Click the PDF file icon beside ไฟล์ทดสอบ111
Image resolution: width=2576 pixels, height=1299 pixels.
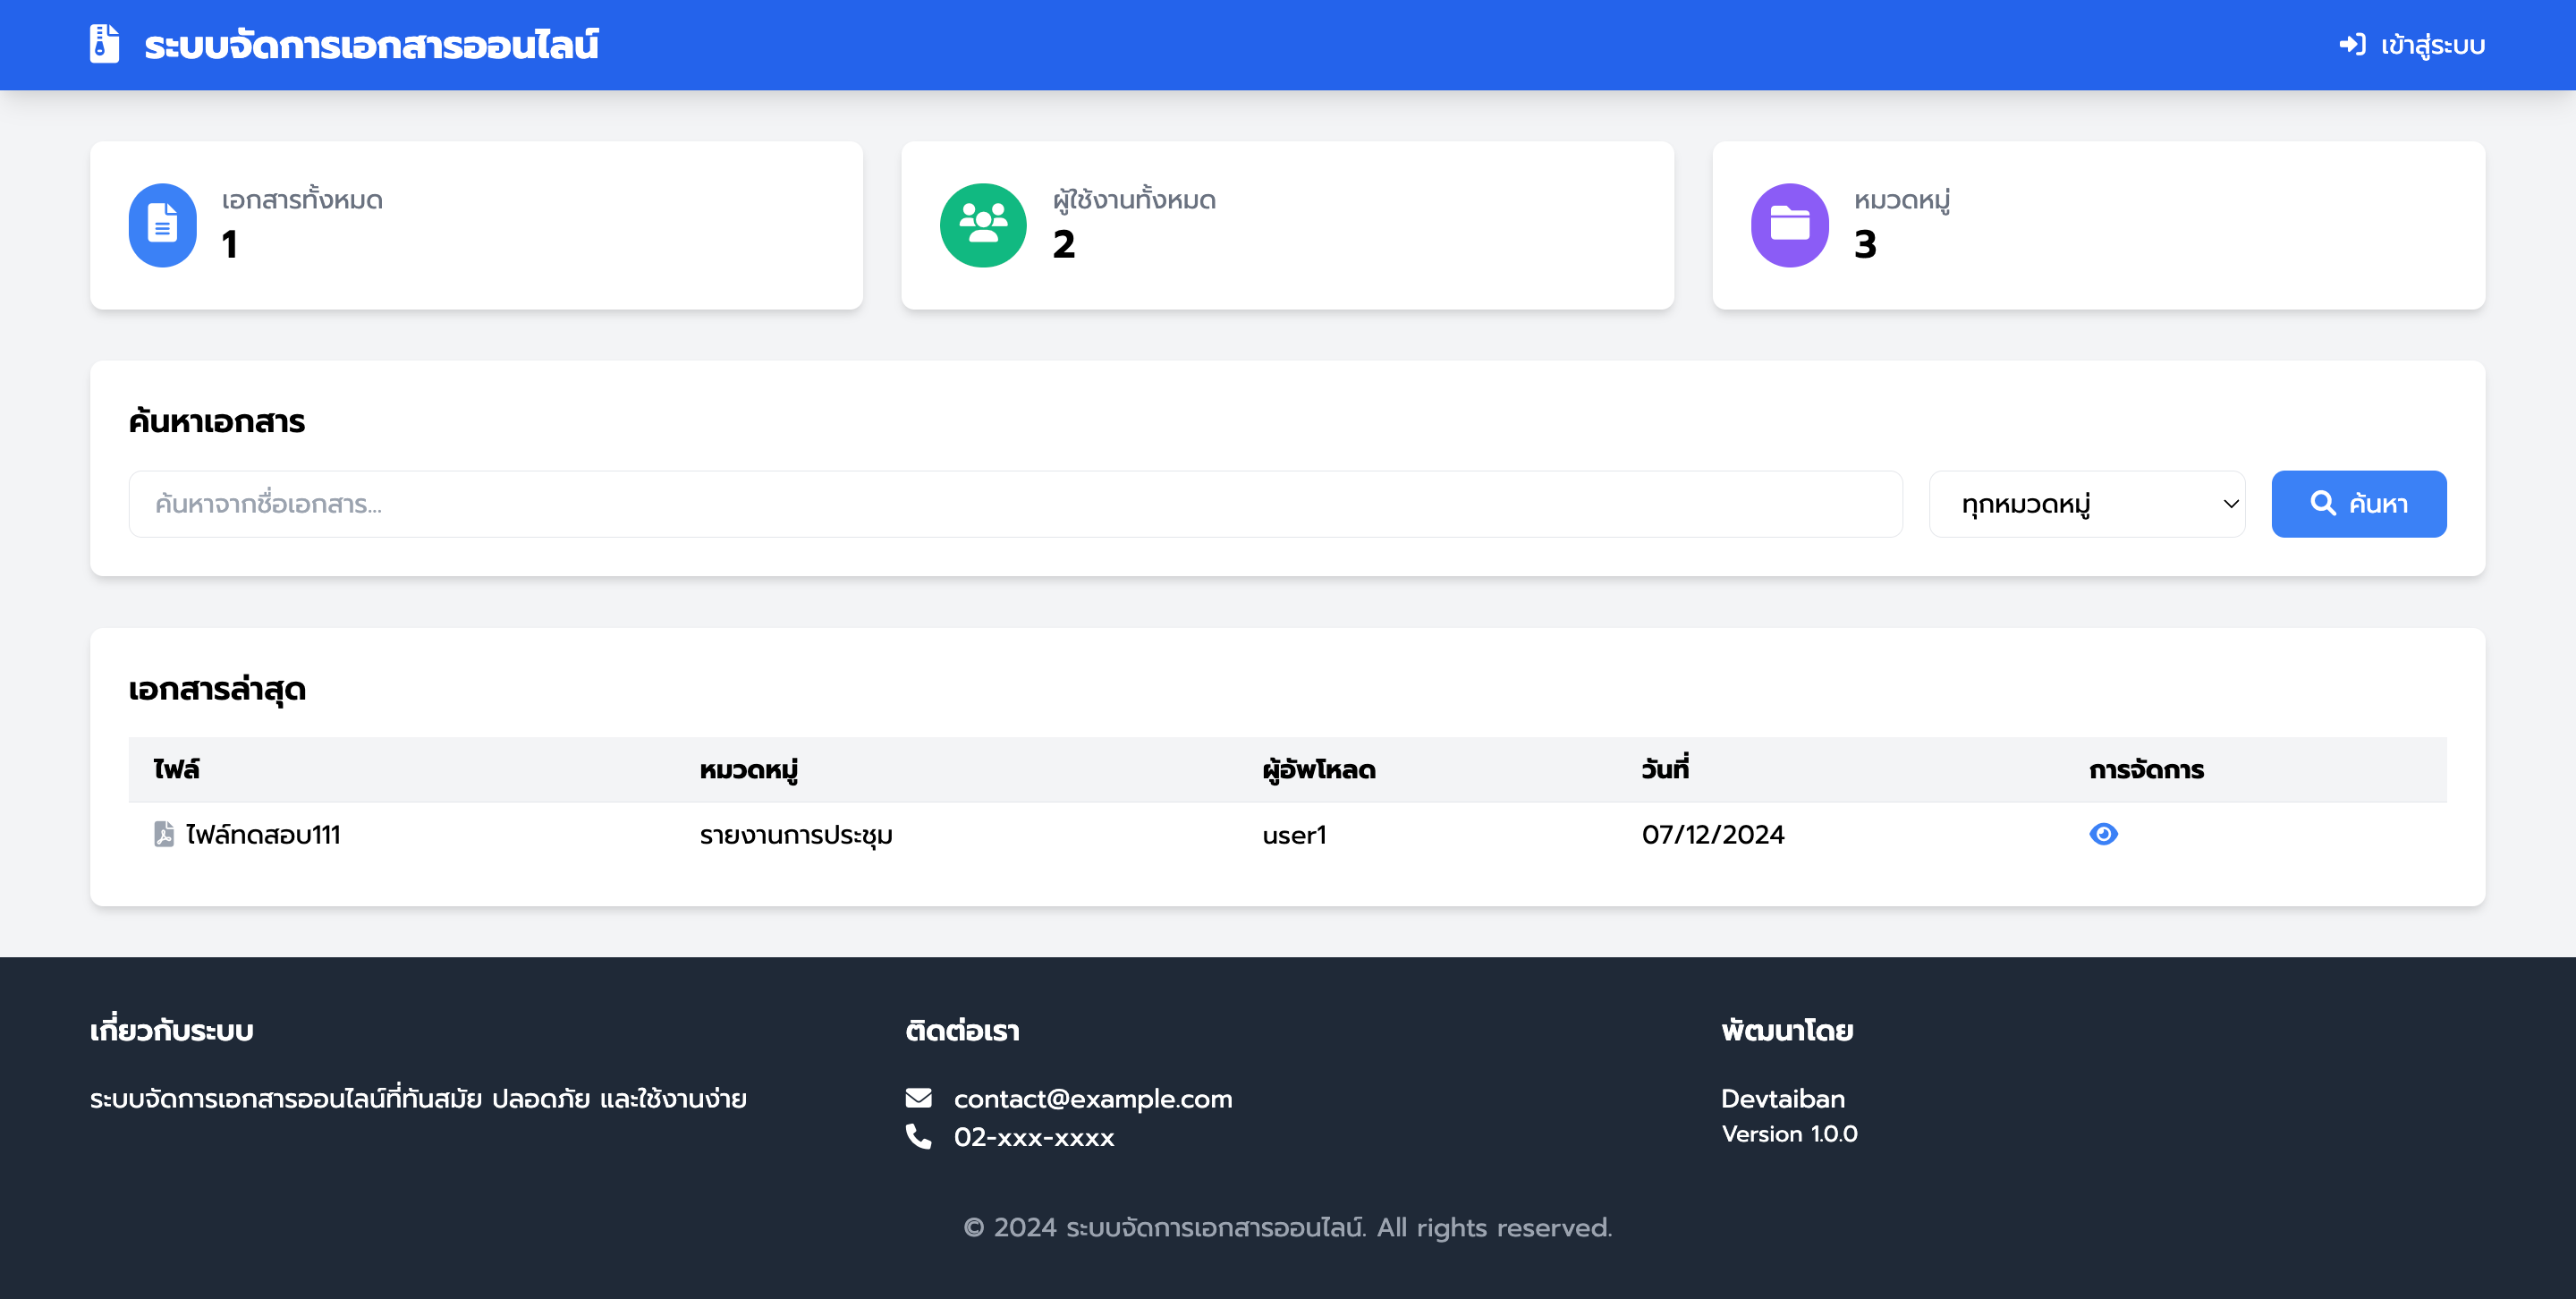pos(164,834)
